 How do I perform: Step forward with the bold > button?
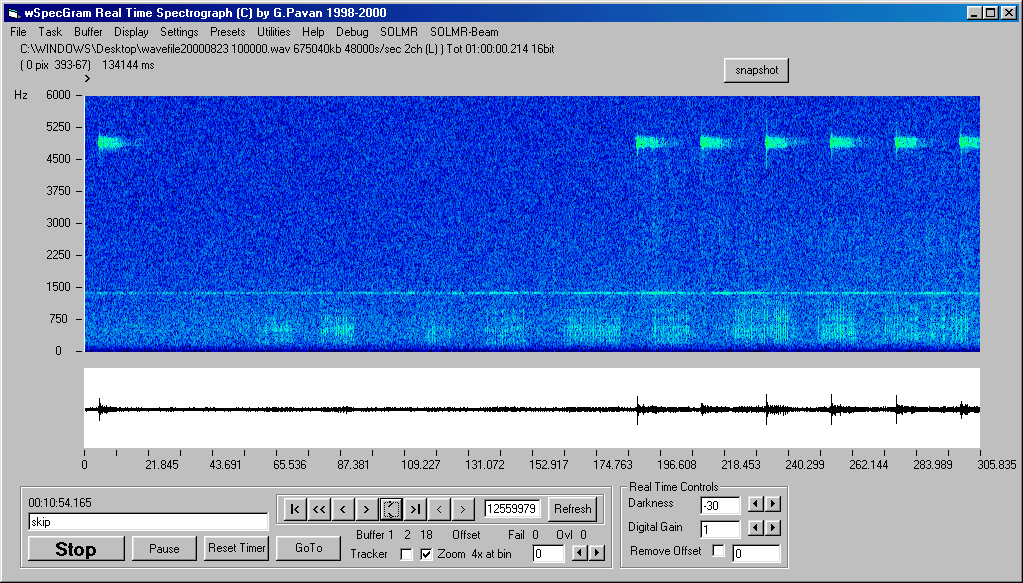coord(367,509)
